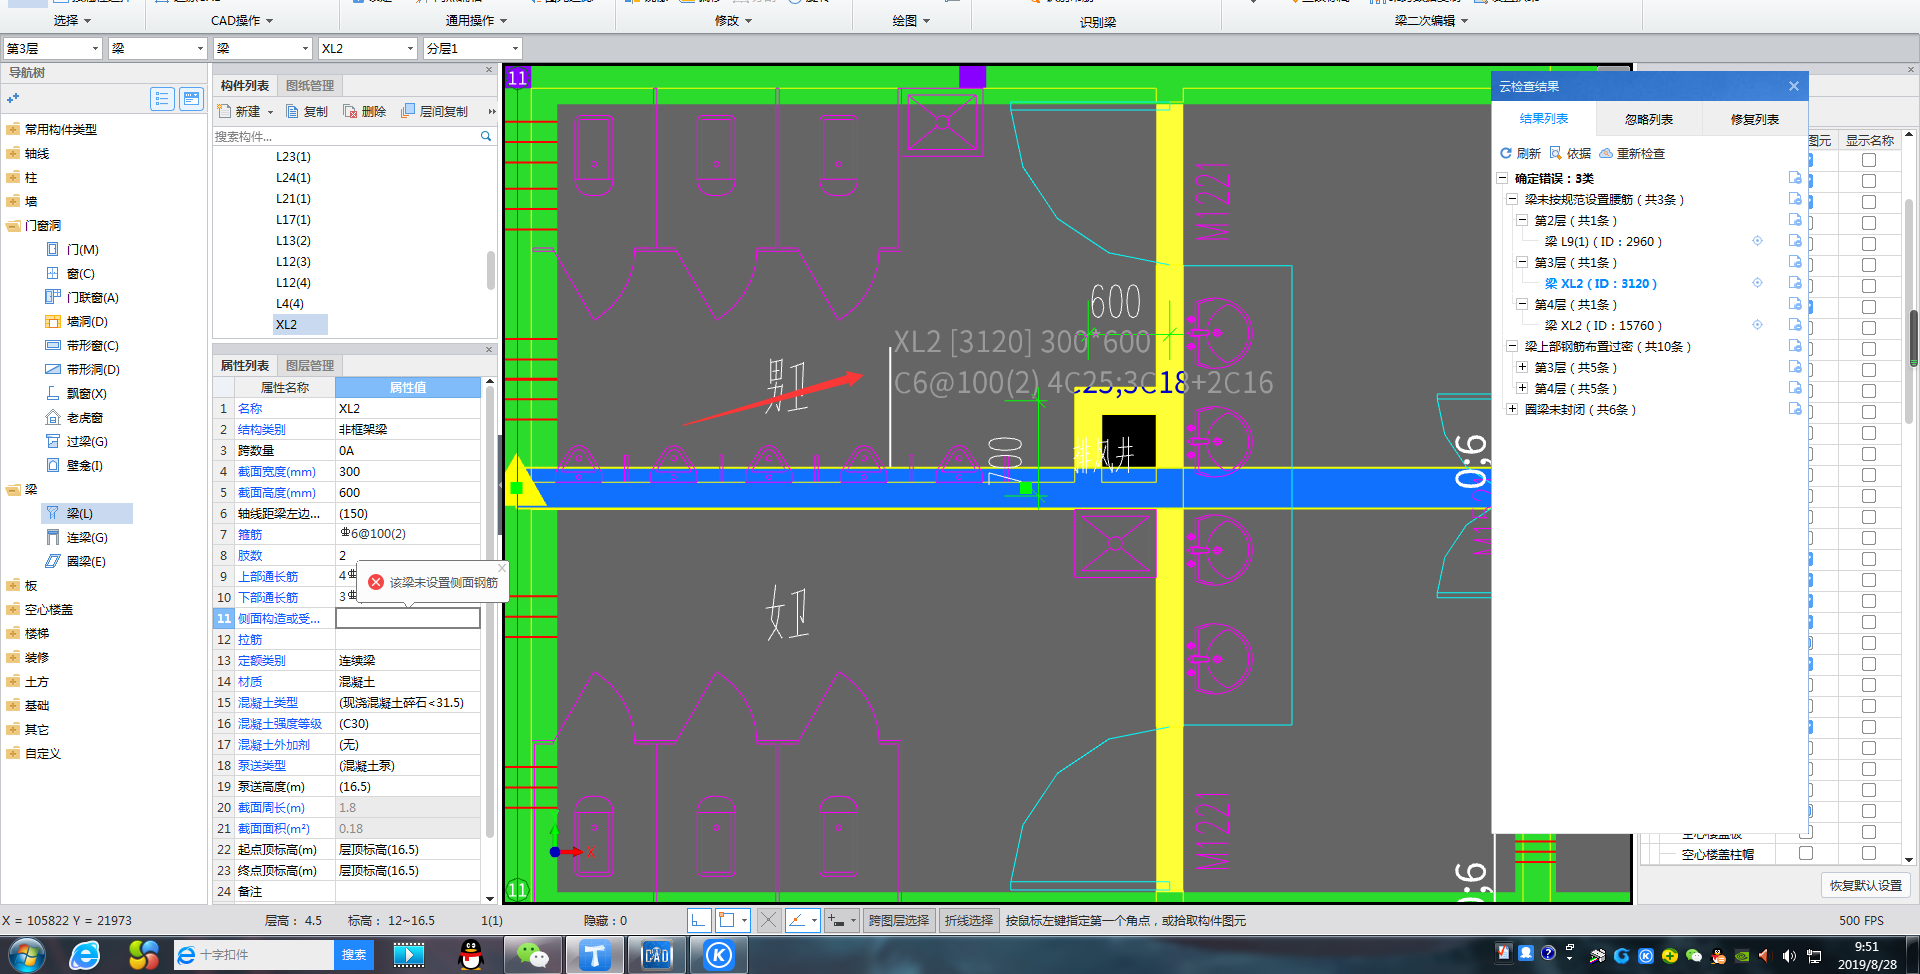Locate beam XL2 ID 15760 using its target icon

(x=1757, y=325)
